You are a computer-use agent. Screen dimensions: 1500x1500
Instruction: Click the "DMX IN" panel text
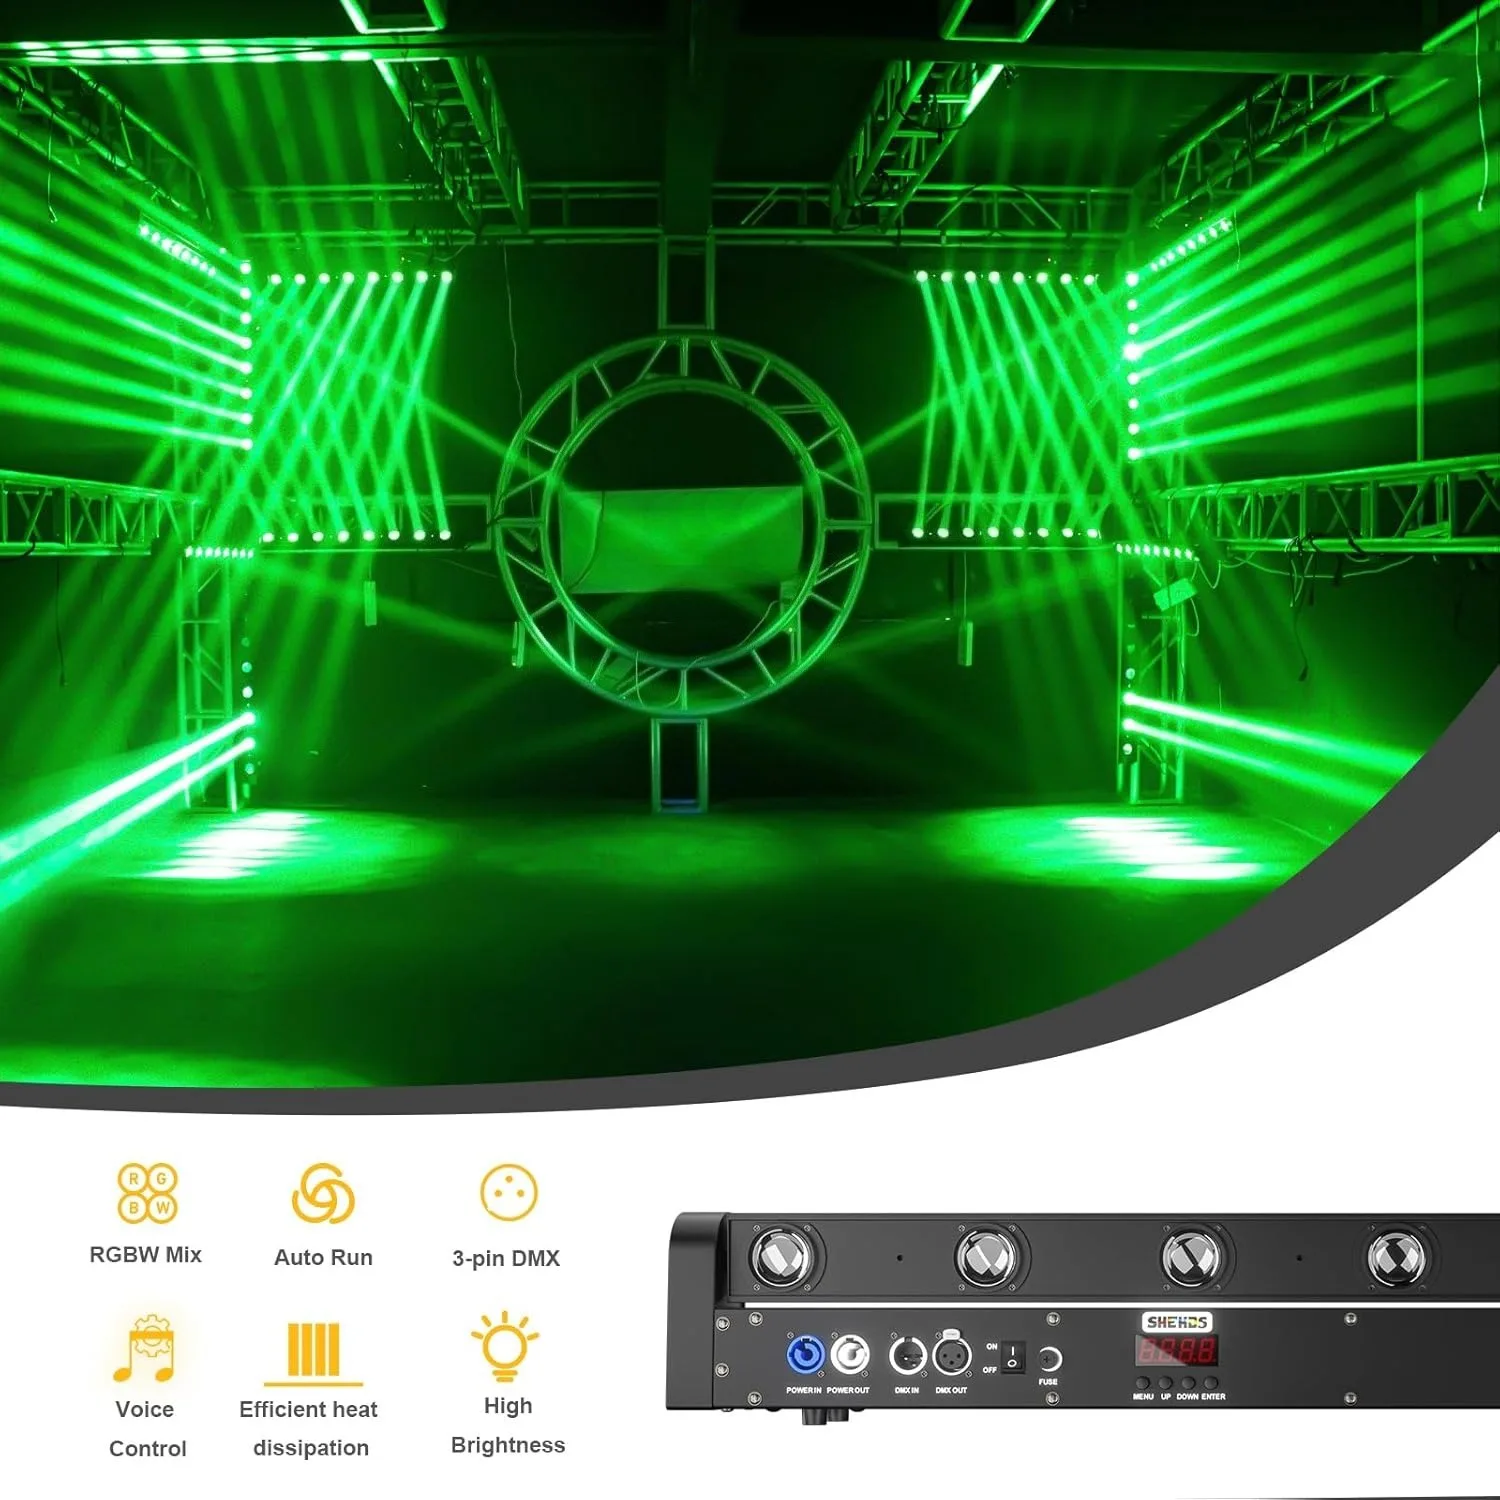pyautogui.click(x=907, y=1390)
